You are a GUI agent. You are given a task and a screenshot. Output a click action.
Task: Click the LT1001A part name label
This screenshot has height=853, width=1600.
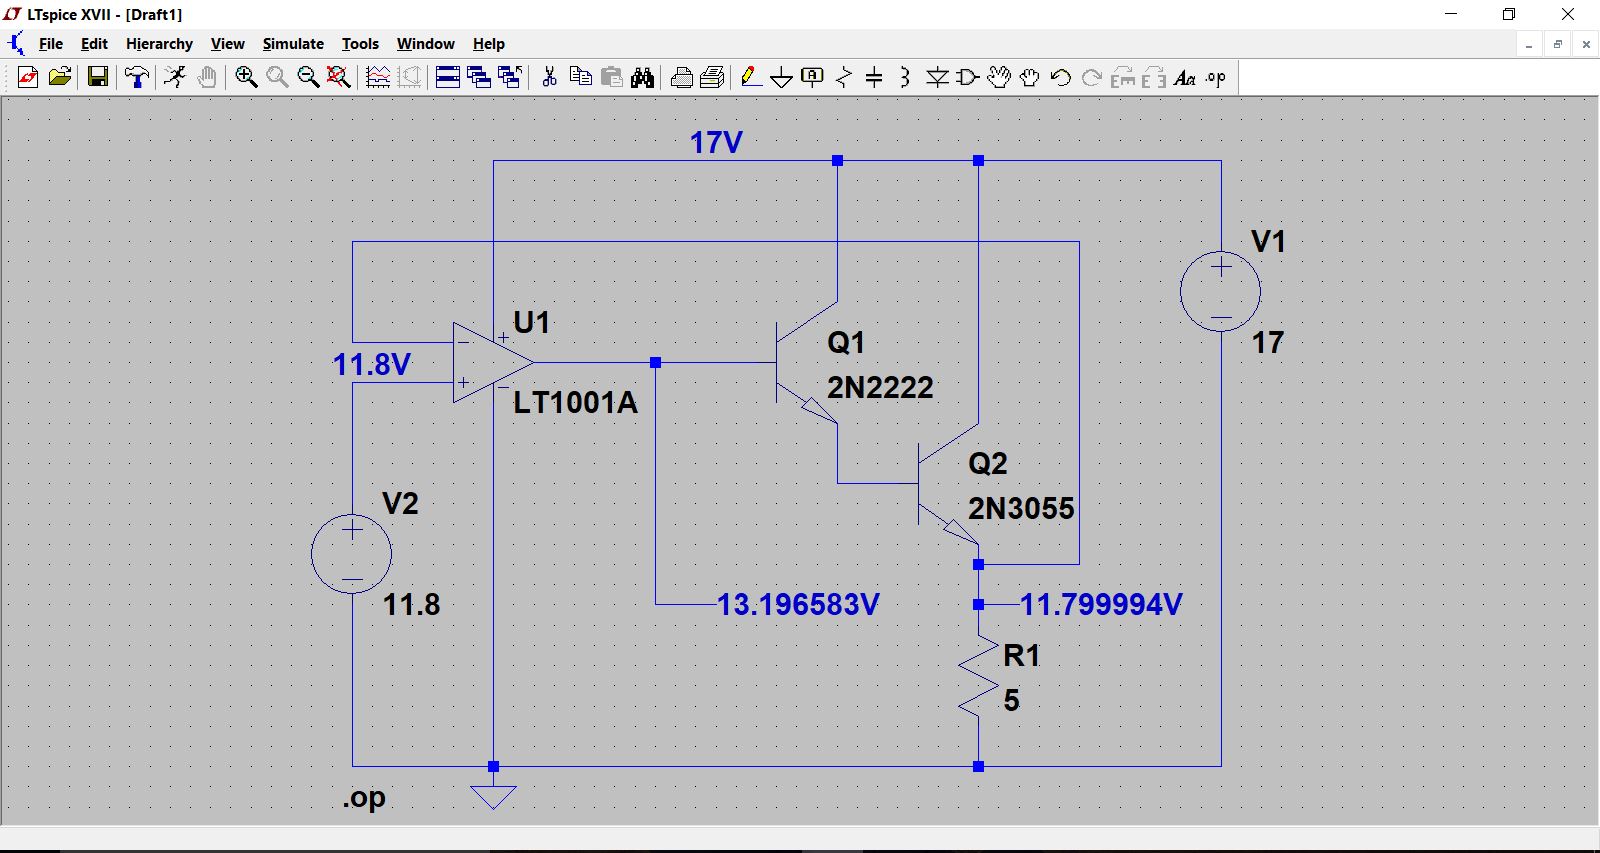575,403
